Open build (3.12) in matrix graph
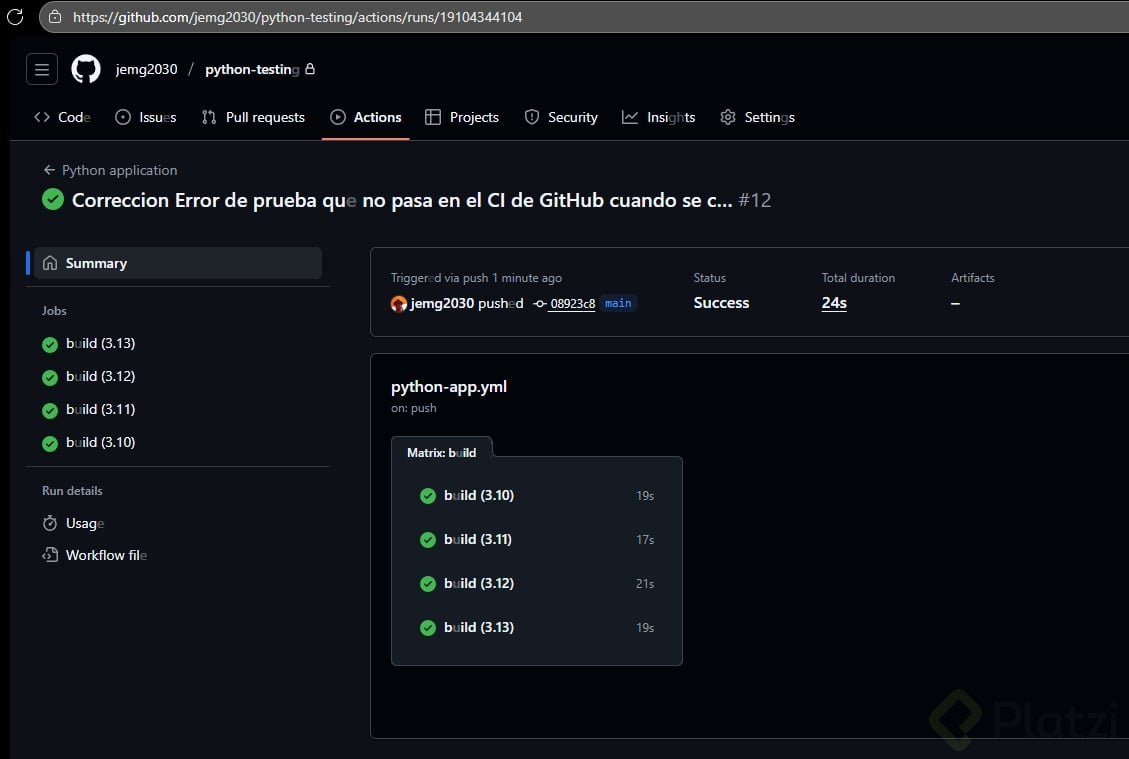1129x759 pixels. pos(536,583)
